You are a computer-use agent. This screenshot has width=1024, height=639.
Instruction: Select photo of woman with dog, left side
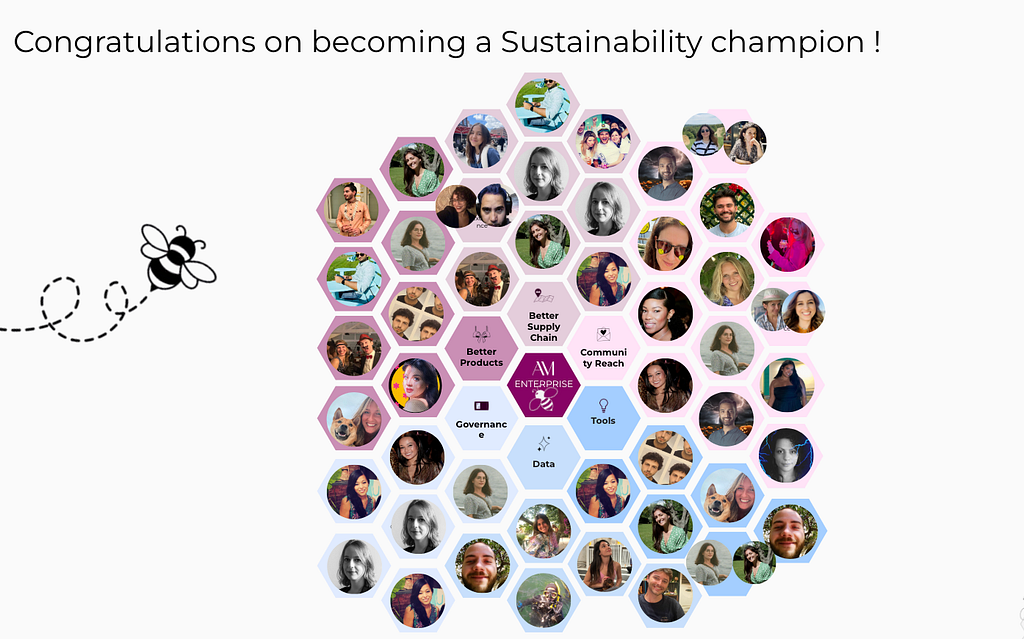click(x=353, y=419)
